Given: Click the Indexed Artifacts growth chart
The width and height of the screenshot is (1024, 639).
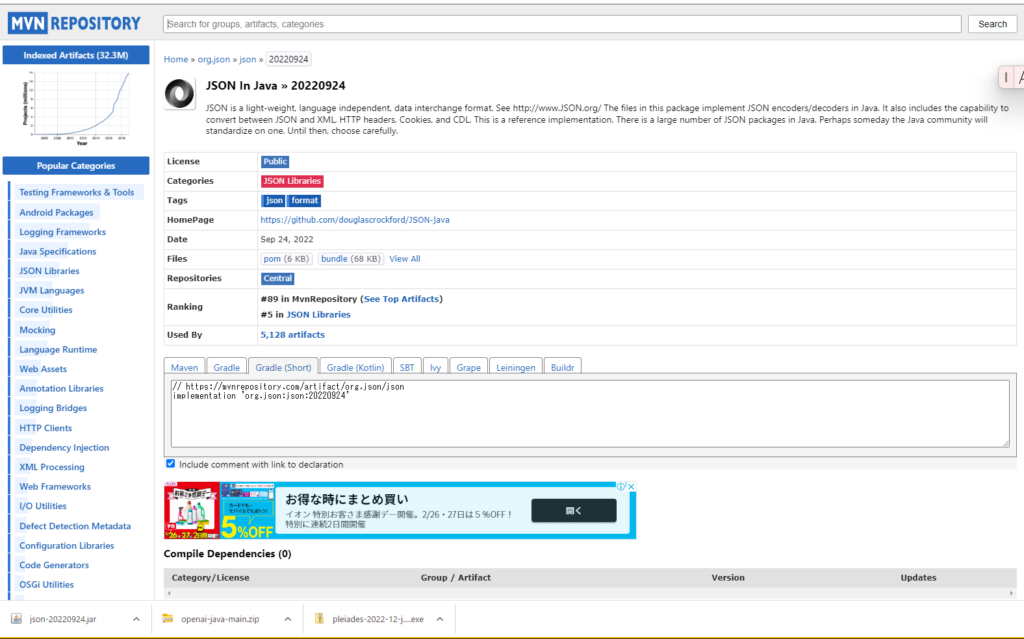Looking at the screenshot, I should coord(75,100).
